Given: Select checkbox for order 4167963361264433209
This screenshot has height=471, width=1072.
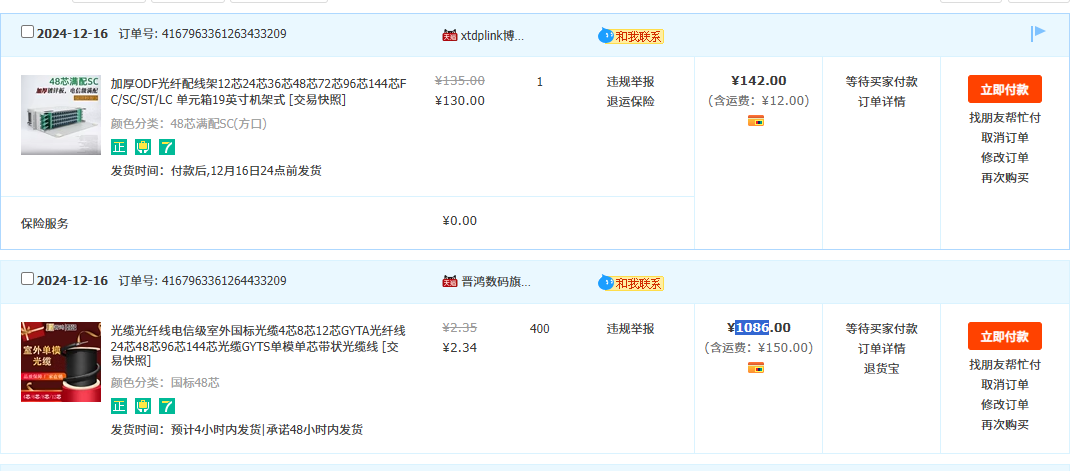Looking at the screenshot, I should (28, 279).
